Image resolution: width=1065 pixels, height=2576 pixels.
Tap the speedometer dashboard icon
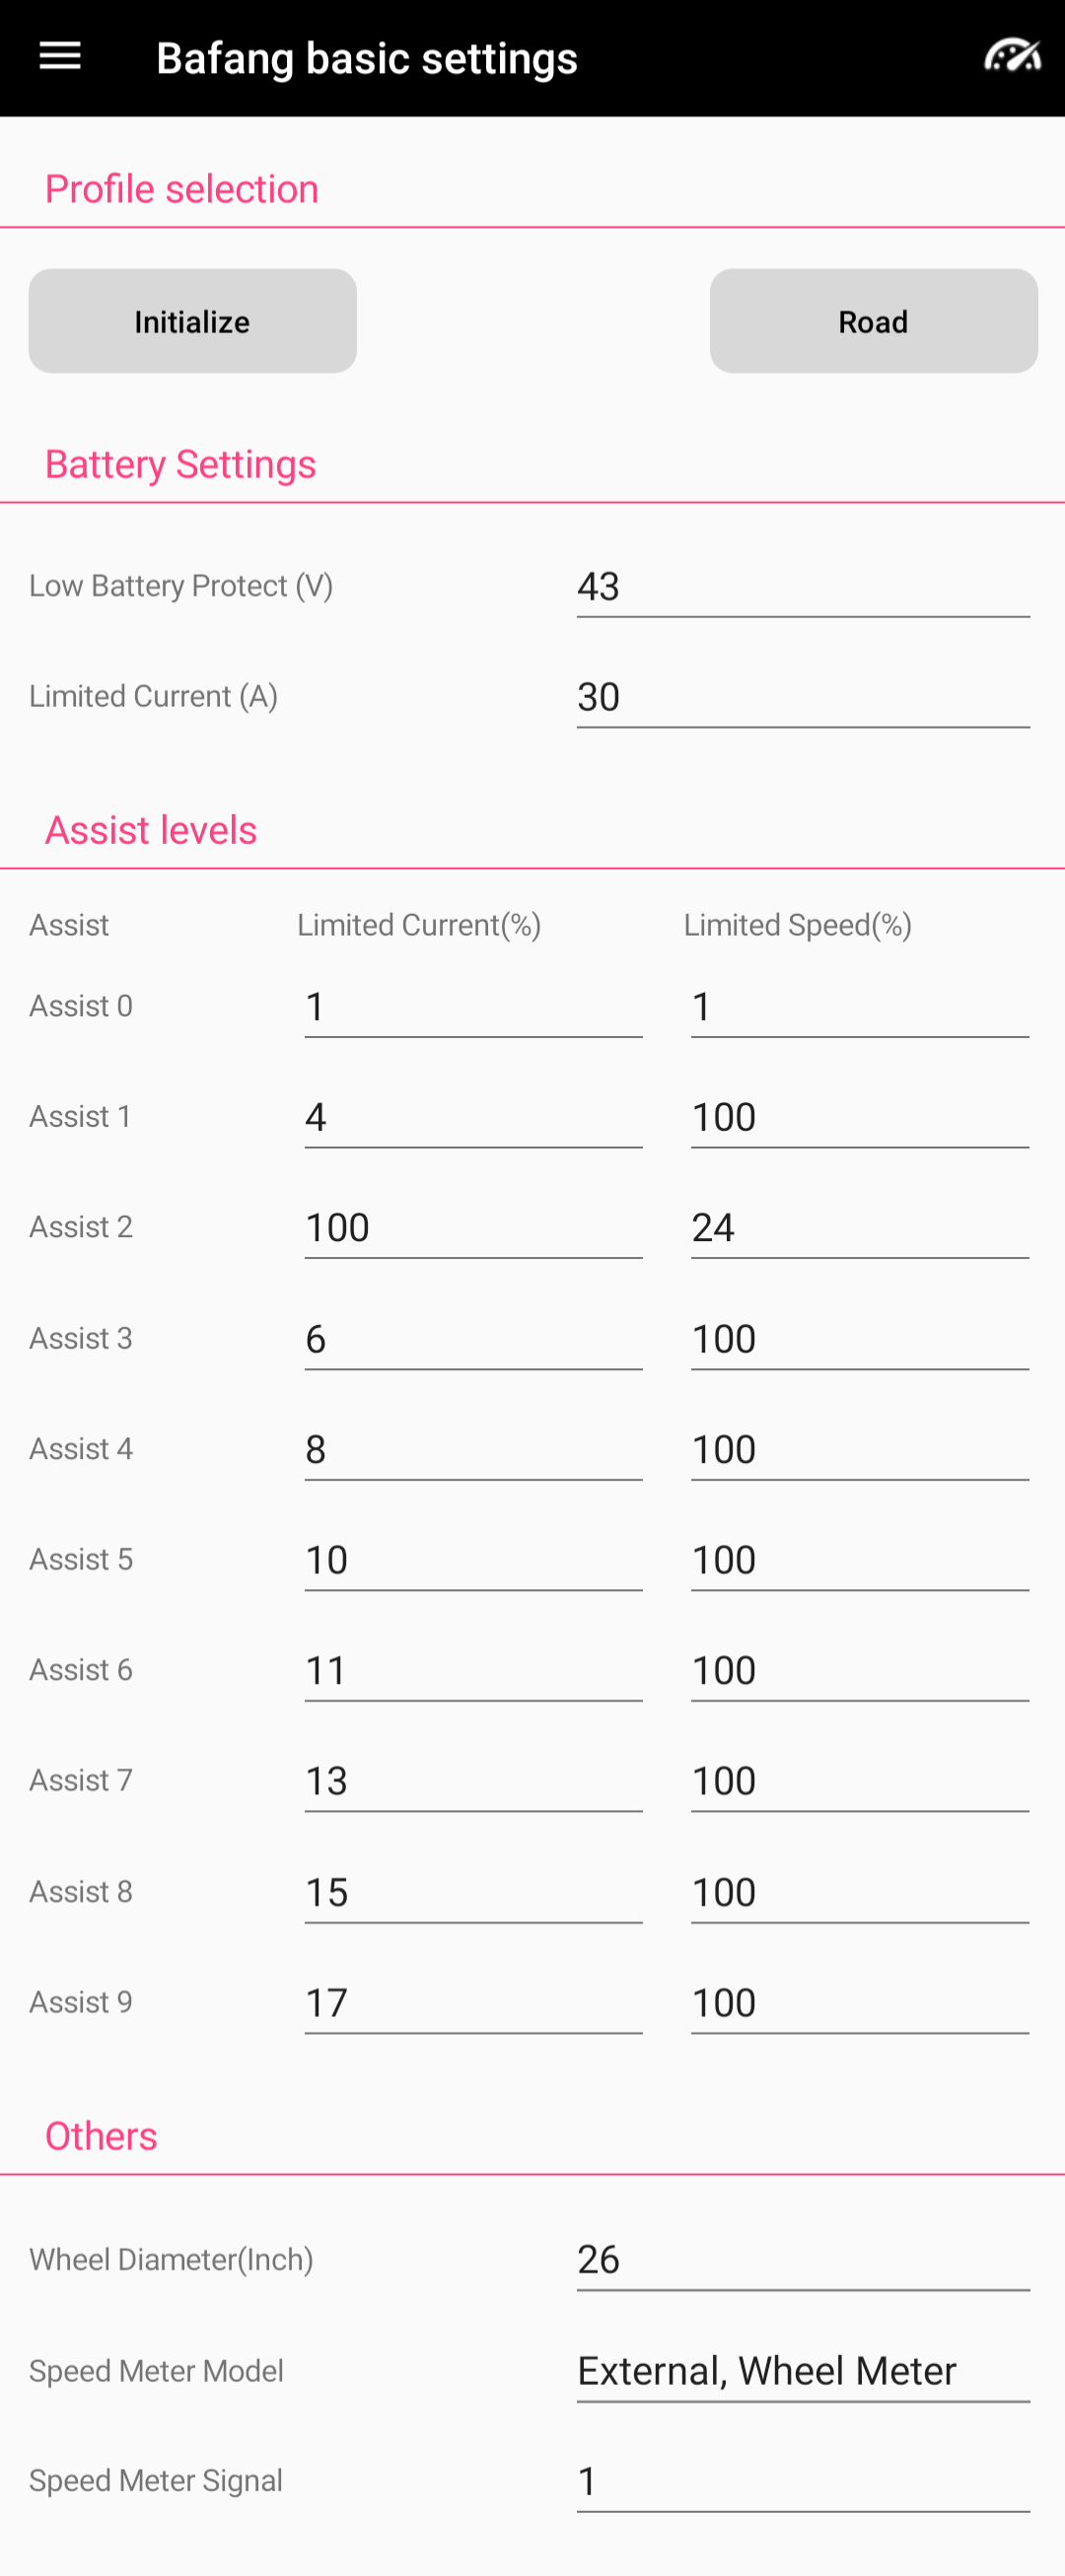[x=1012, y=57]
